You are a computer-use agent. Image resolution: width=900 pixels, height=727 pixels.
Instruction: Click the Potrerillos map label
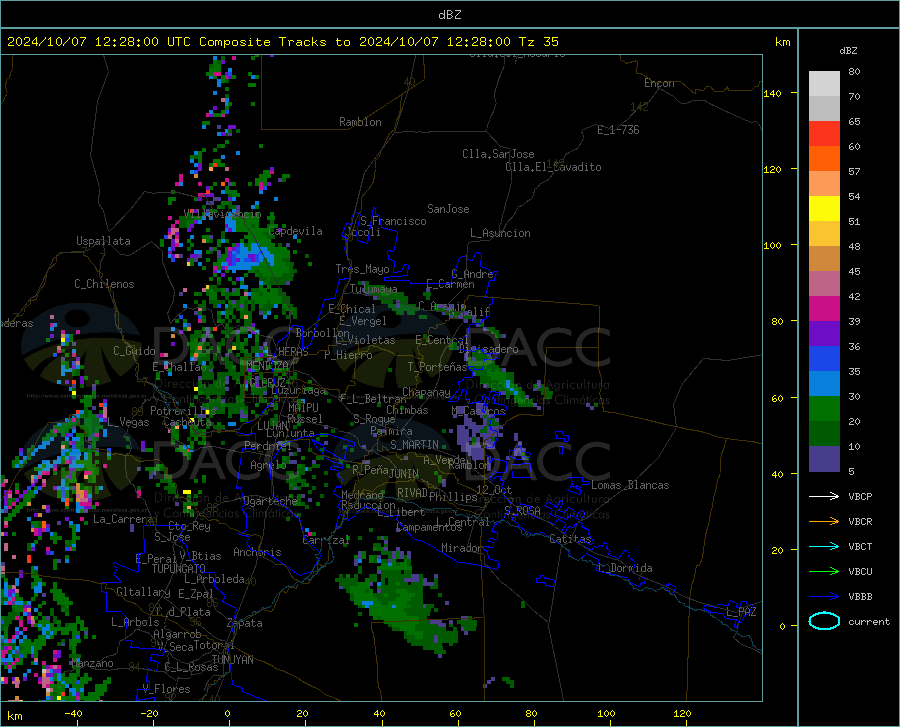click(x=183, y=411)
